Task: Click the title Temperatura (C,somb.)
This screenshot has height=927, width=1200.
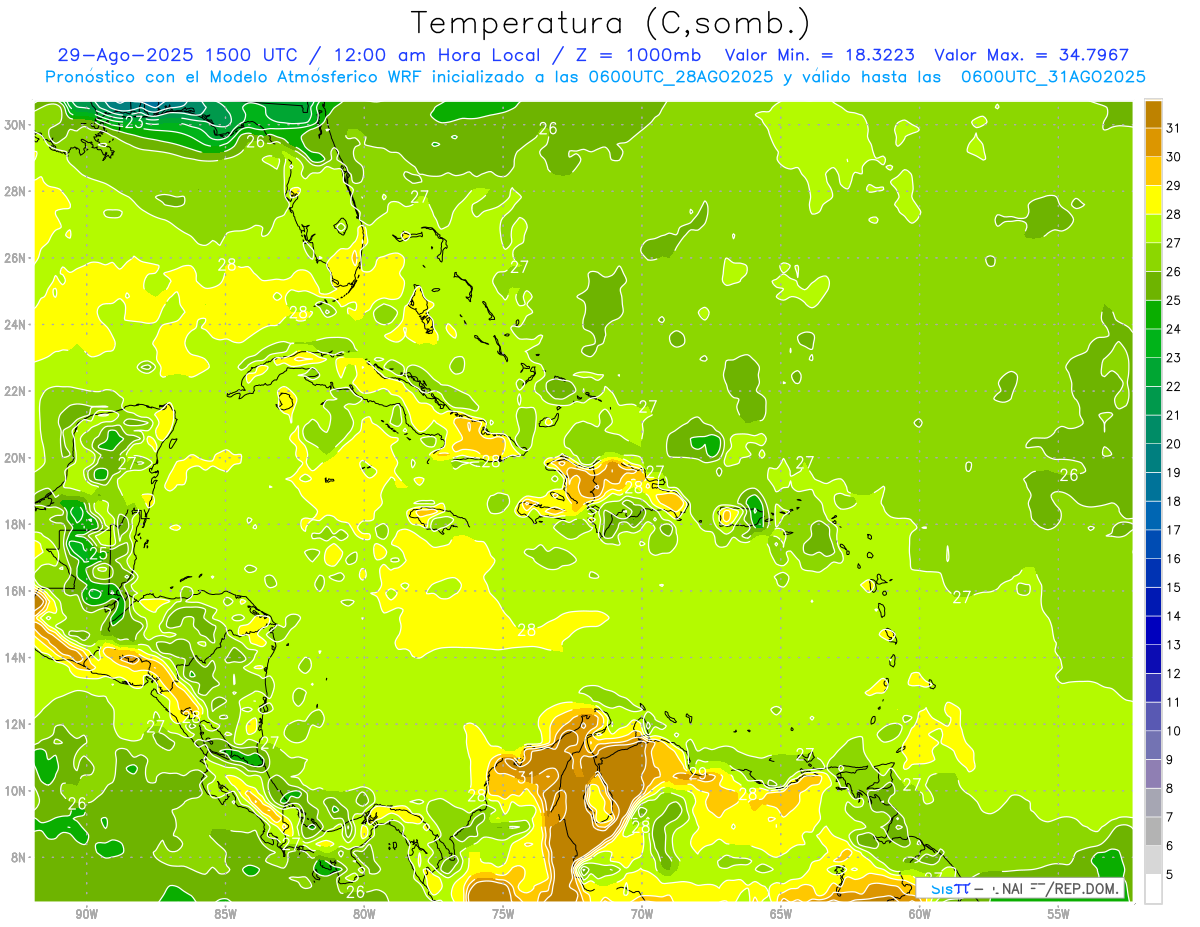Action: pyautogui.click(x=610, y=24)
